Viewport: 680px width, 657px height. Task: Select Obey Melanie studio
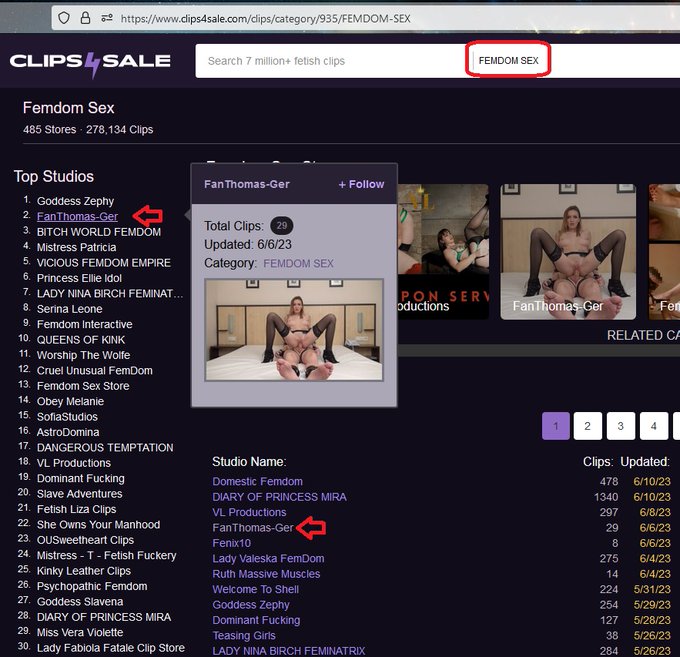[70, 401]
